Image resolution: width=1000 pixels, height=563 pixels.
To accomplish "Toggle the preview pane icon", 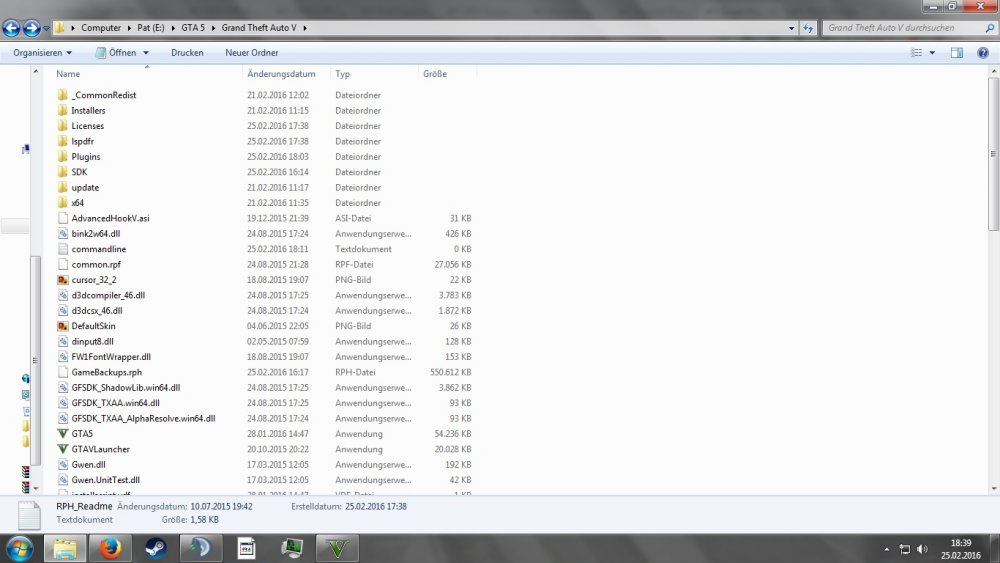I will click(957, 53).
